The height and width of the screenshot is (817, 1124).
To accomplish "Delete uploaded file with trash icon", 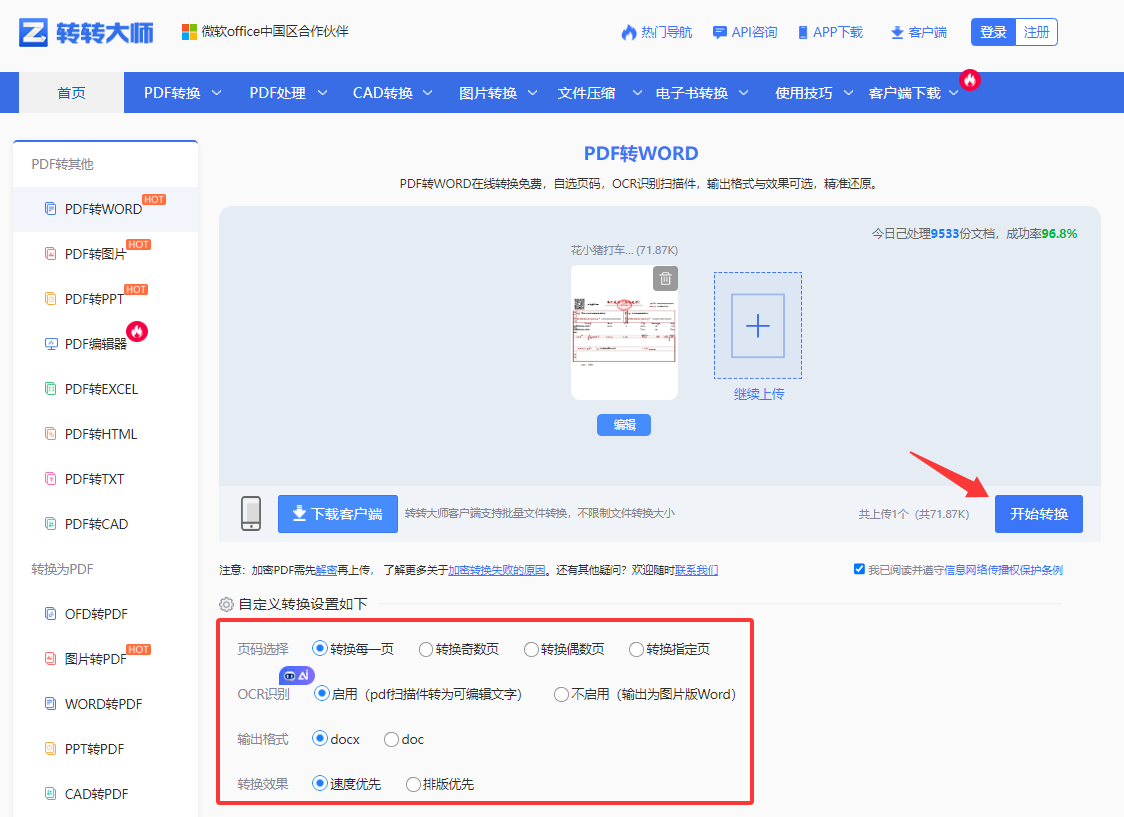I will point(665,278).
